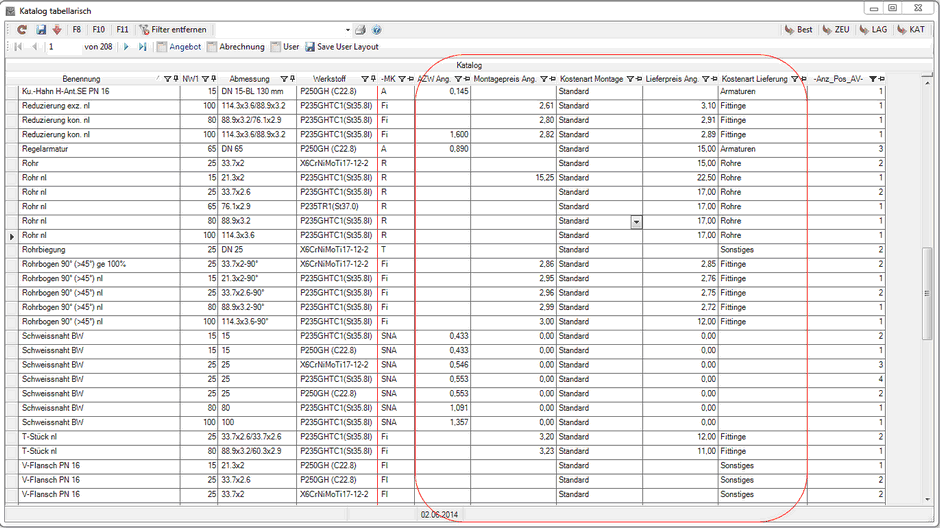The height and width of the screenshot is (528, 940).
Task: Click the refresh icon in toolbar
Action: (x=21, y=30)
